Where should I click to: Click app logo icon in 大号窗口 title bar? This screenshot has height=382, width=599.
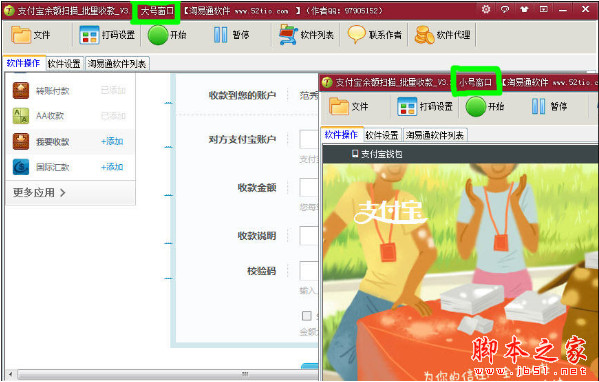(x=9, y=11)
